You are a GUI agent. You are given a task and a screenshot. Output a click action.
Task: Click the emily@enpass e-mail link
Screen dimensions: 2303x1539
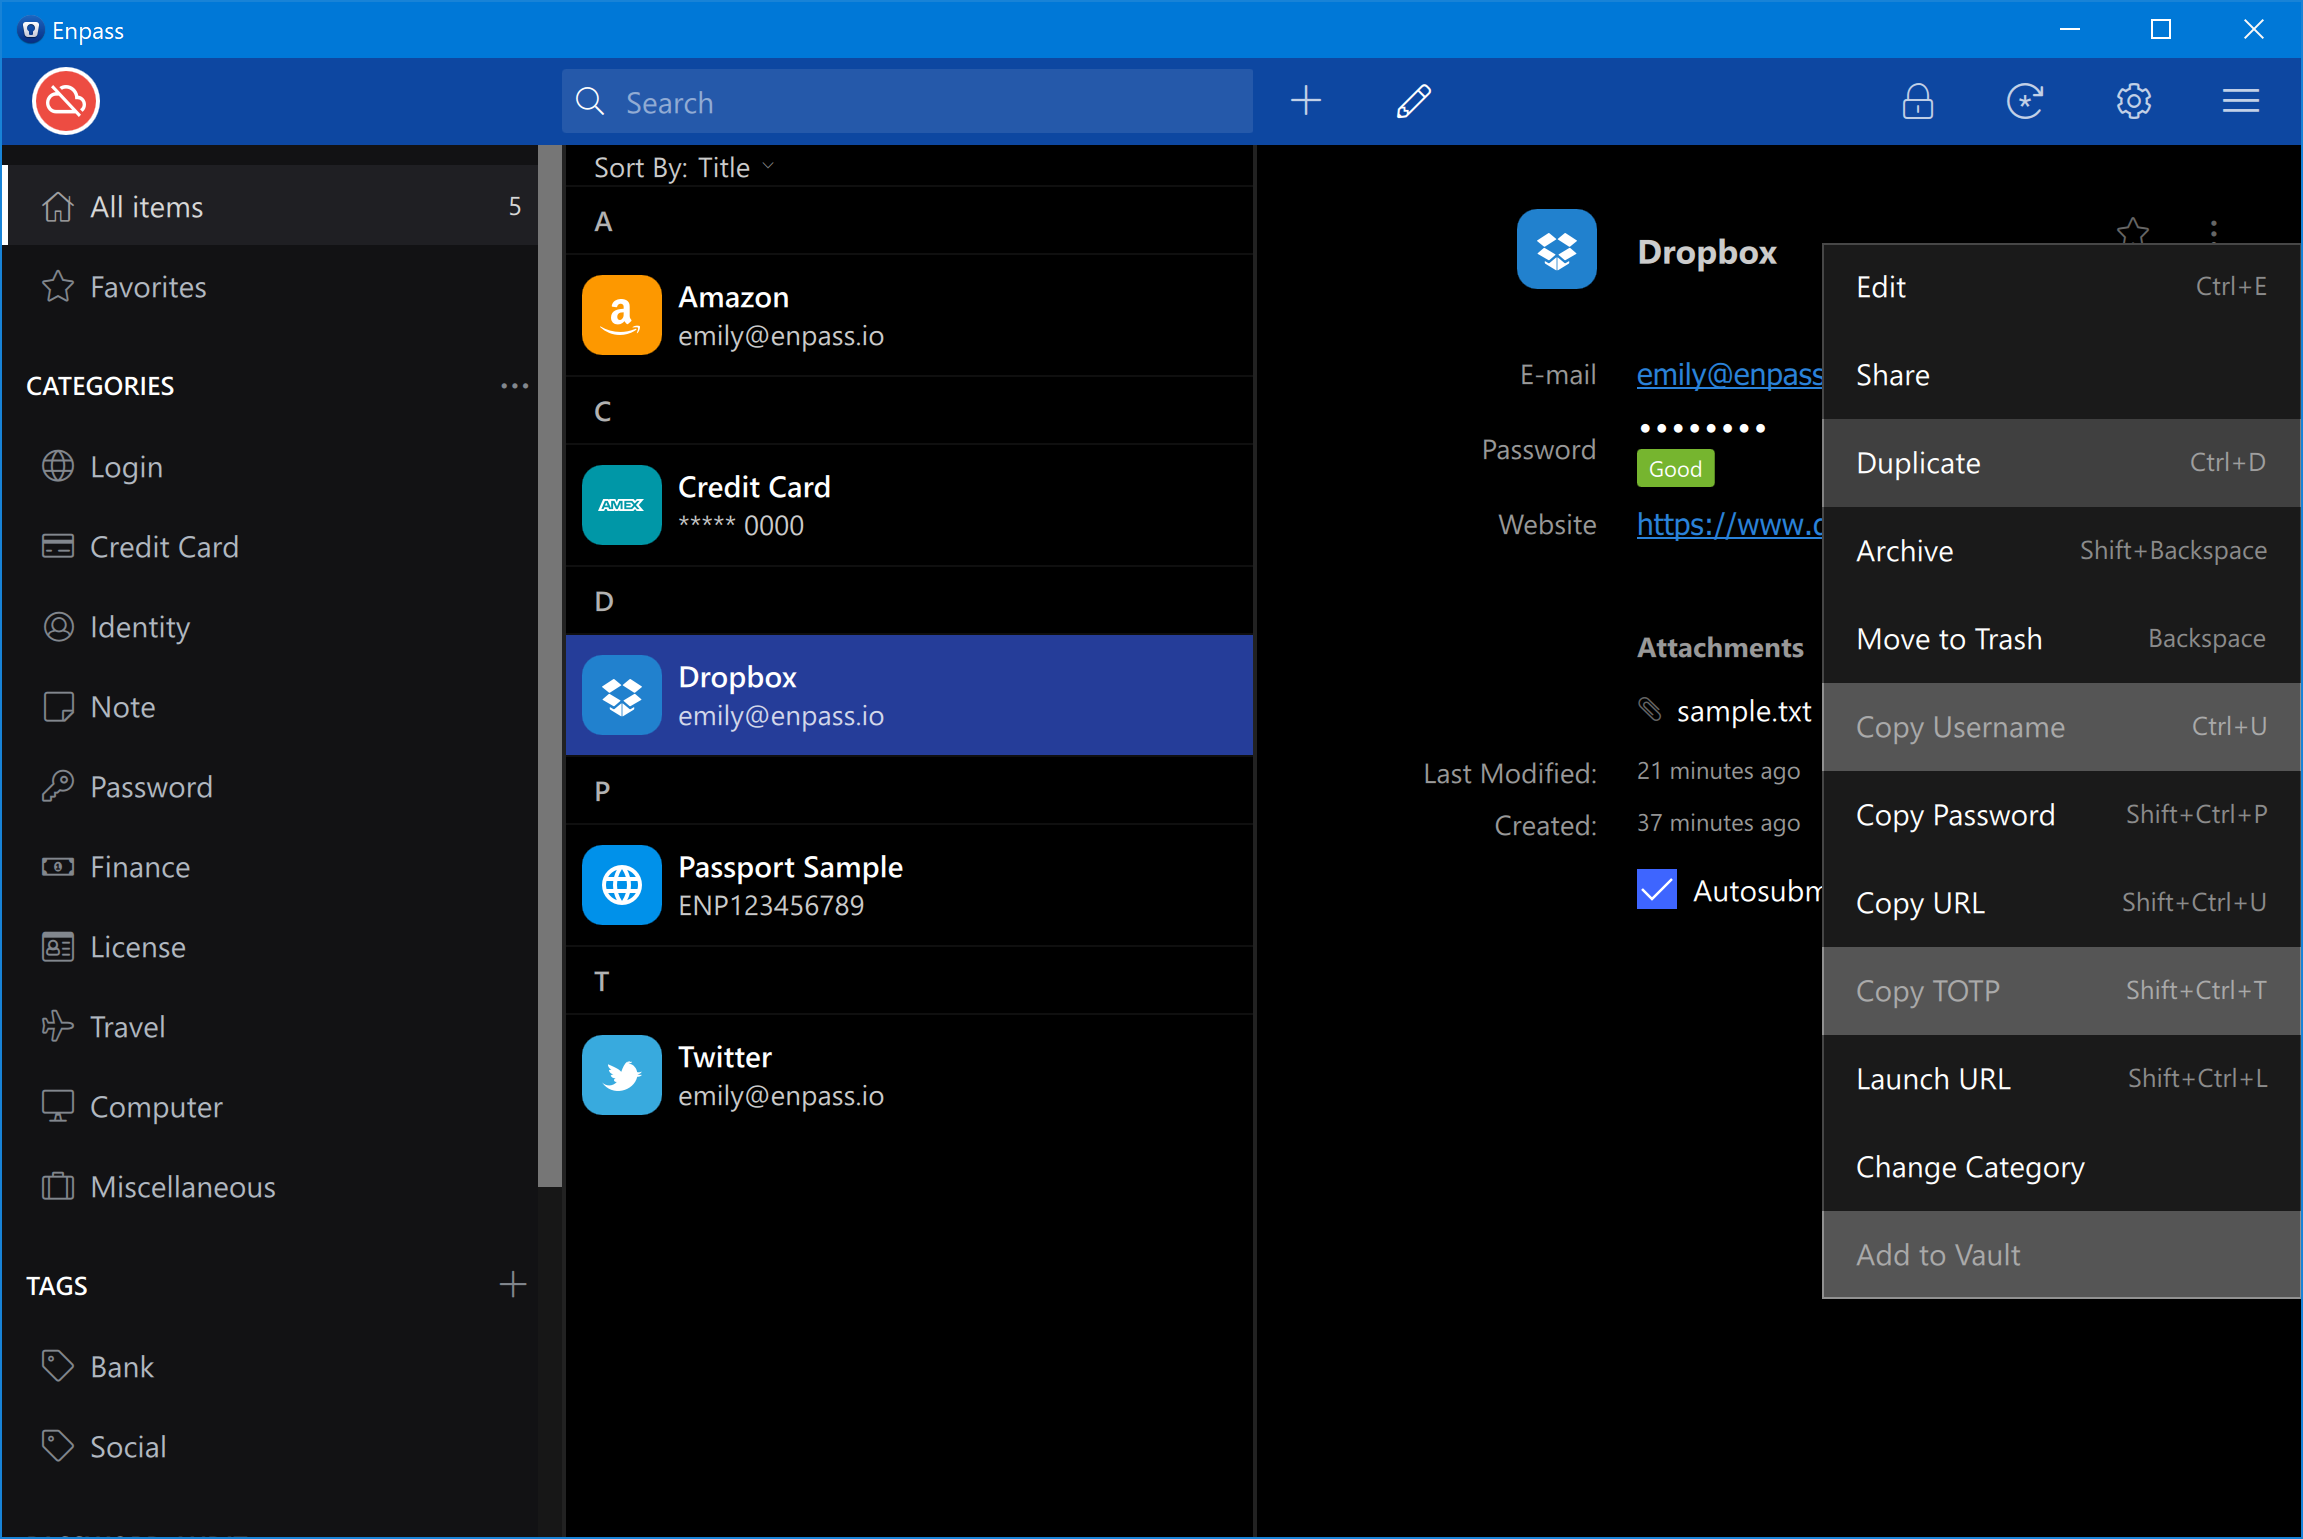(x=1729, y=374)
